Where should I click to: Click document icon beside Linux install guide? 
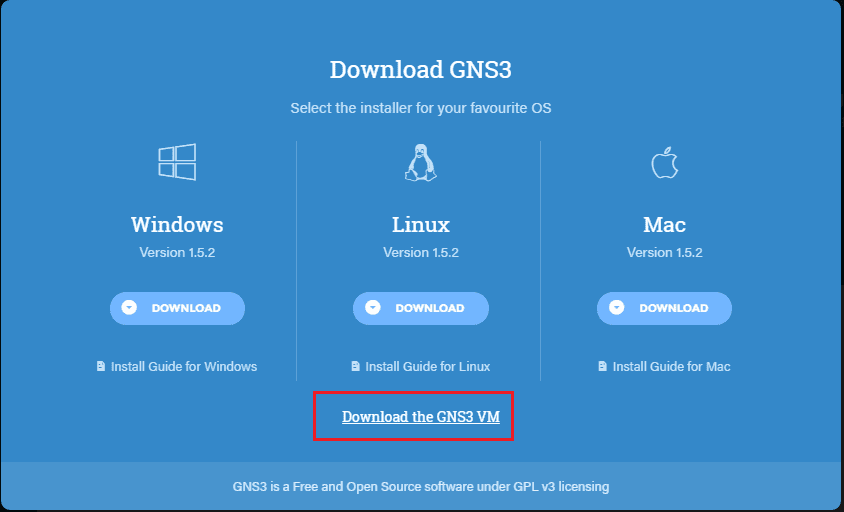click(355, 366)
